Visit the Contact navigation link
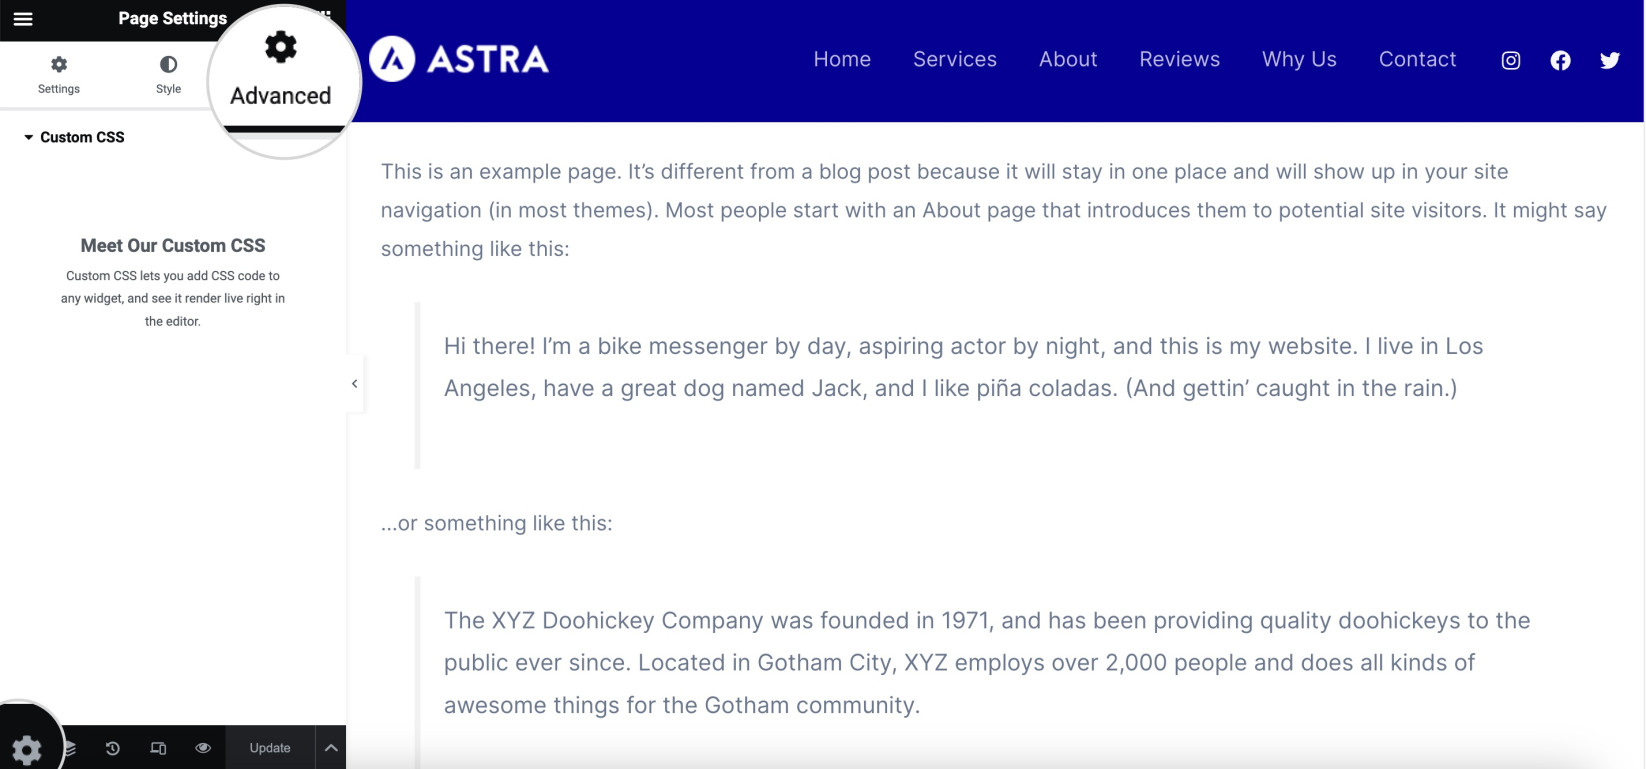The width and height of the screenshot is (1646, 769). coord(1417,59)
